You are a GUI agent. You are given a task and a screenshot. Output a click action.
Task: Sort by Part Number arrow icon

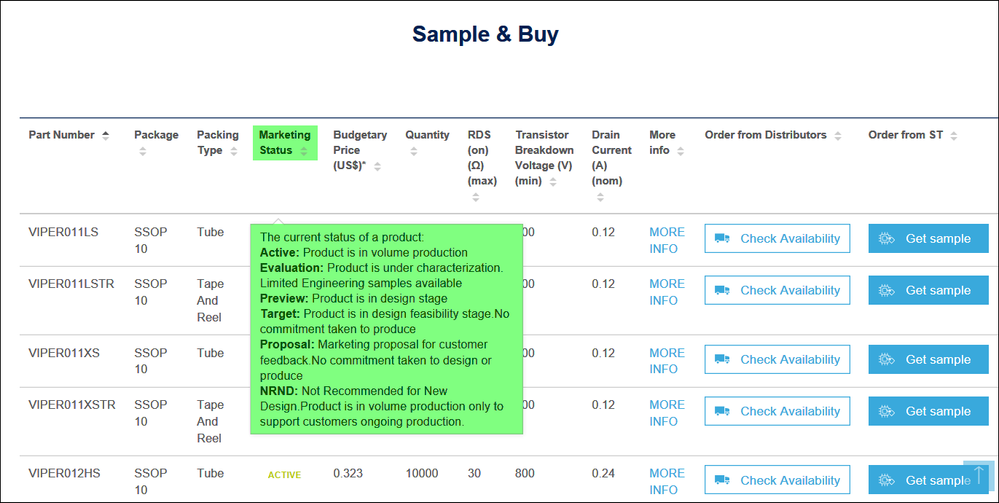(106, 135)
